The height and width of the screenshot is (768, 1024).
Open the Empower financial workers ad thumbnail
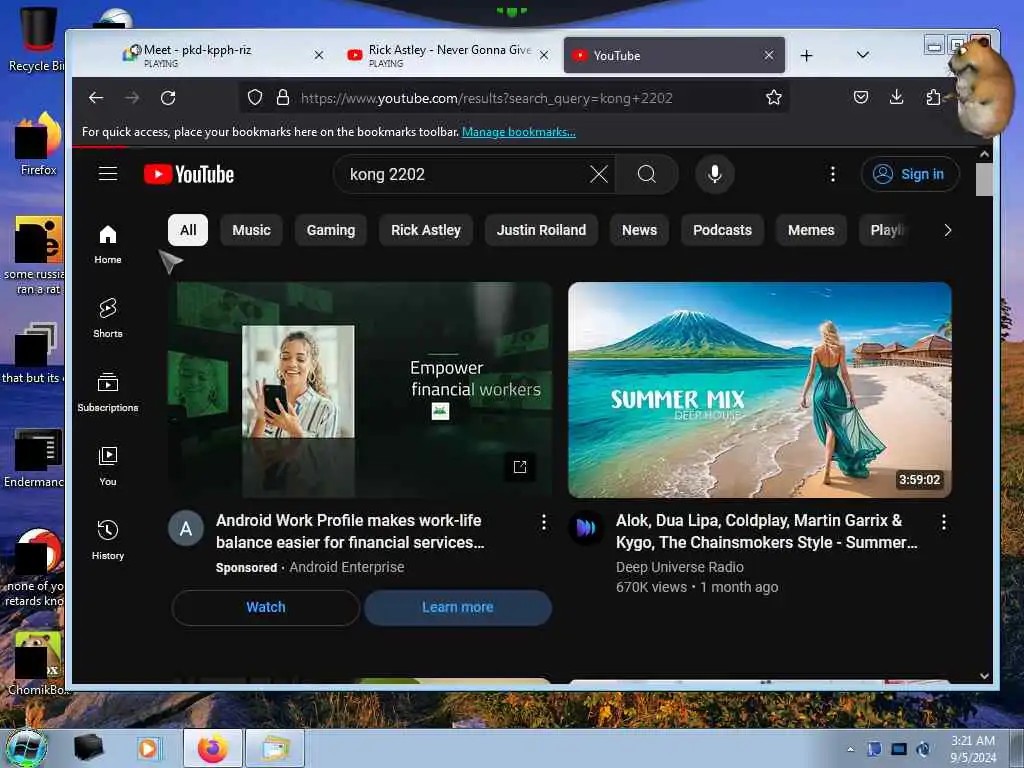coord(360,390)
